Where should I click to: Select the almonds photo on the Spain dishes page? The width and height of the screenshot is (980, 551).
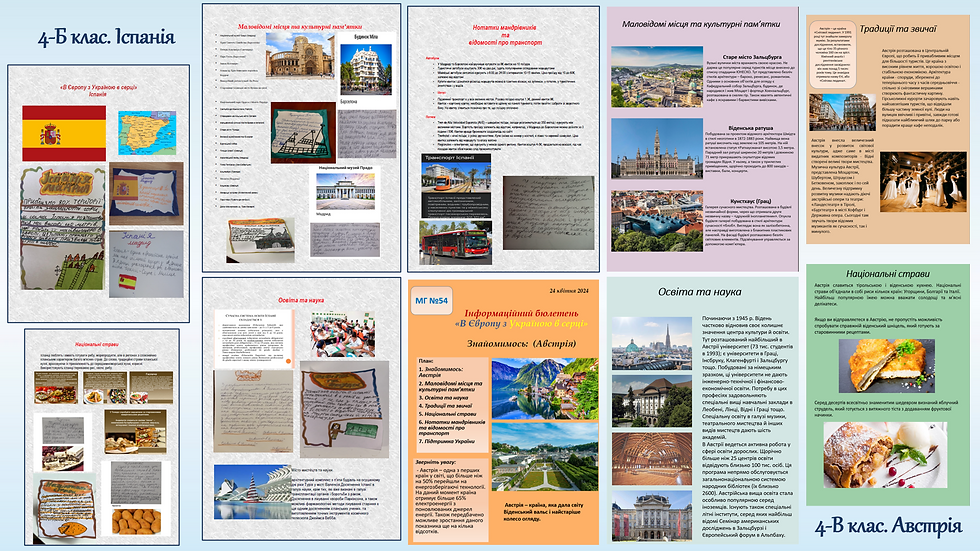pyautogui.click(x=136, y=521)
